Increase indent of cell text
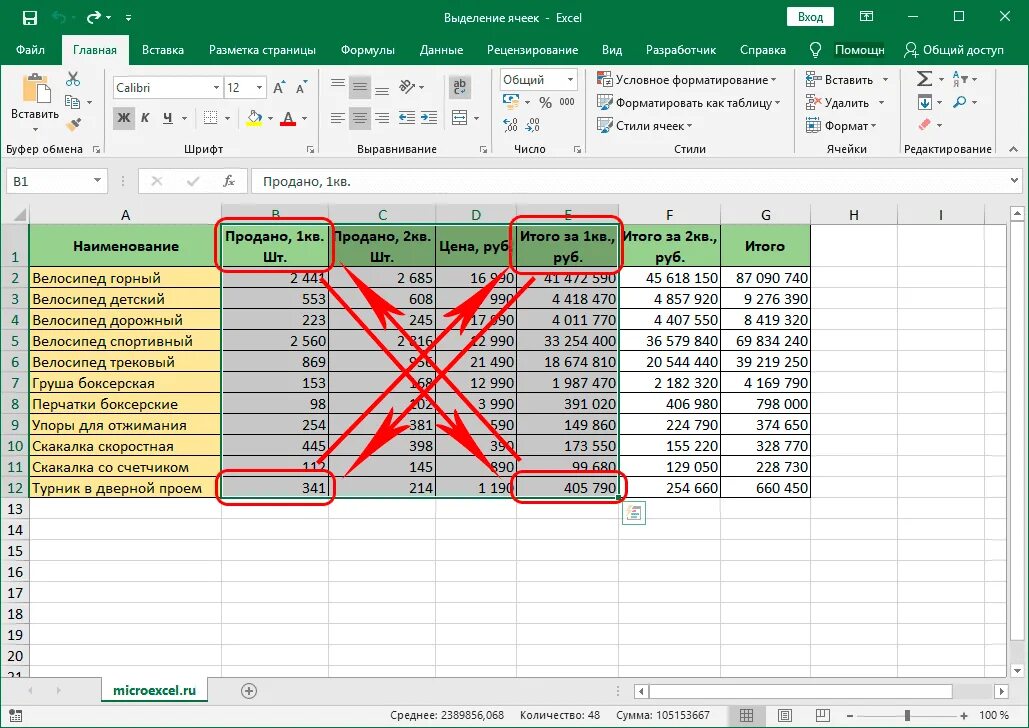 pos(429,118)
